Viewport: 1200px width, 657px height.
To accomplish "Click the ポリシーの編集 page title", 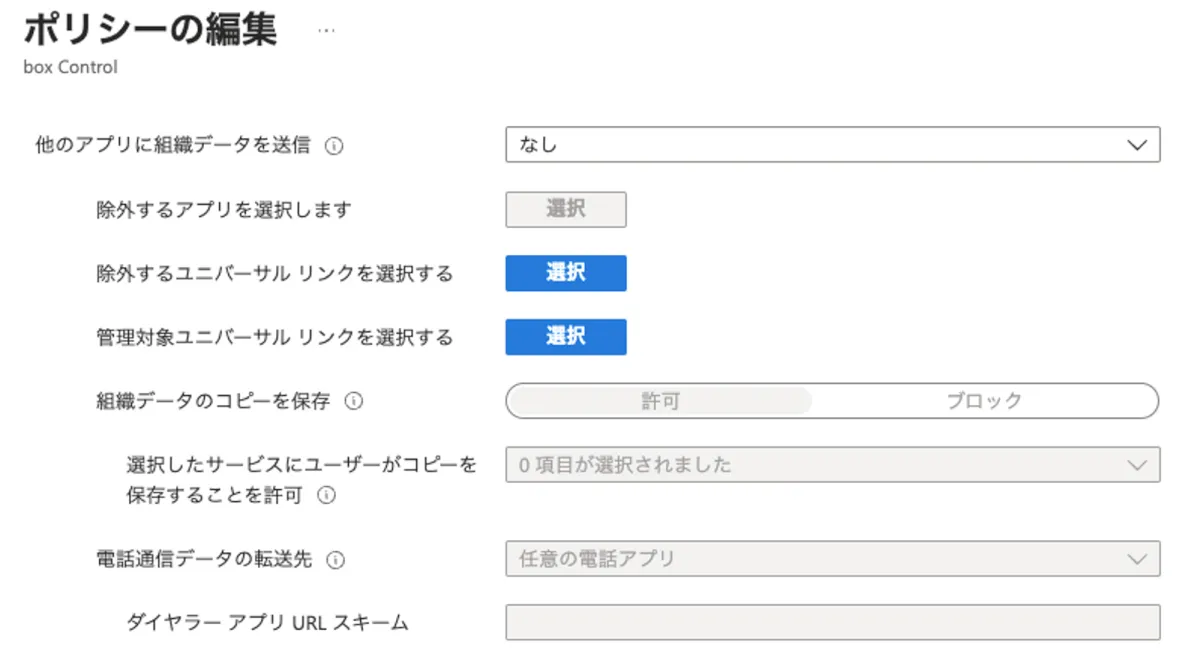I will [150, 30].
